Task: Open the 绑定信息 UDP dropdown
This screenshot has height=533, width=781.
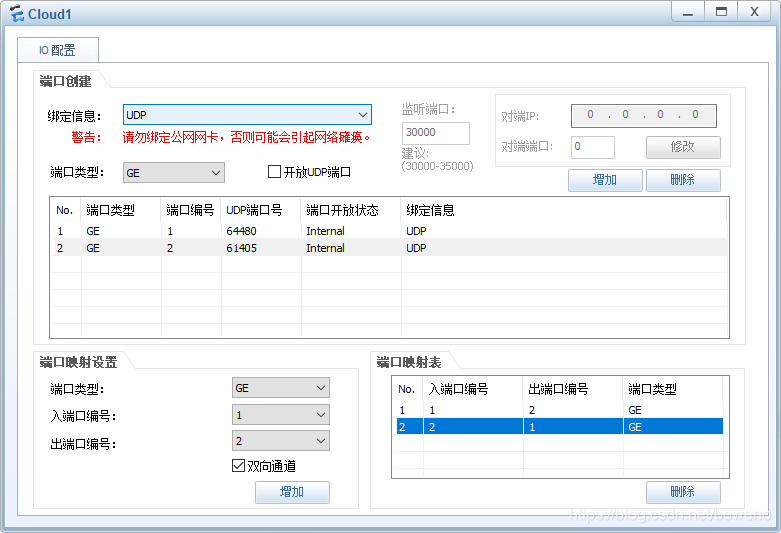Action: (247, 115)
